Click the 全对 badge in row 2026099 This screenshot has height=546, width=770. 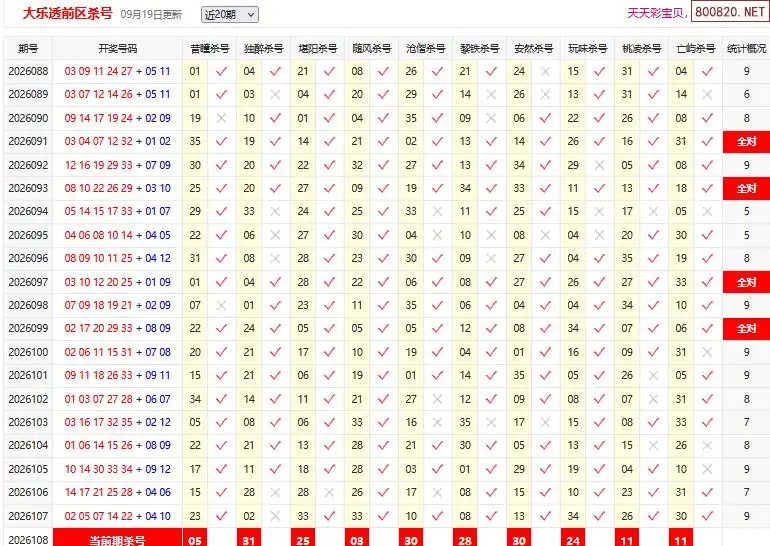746,328
